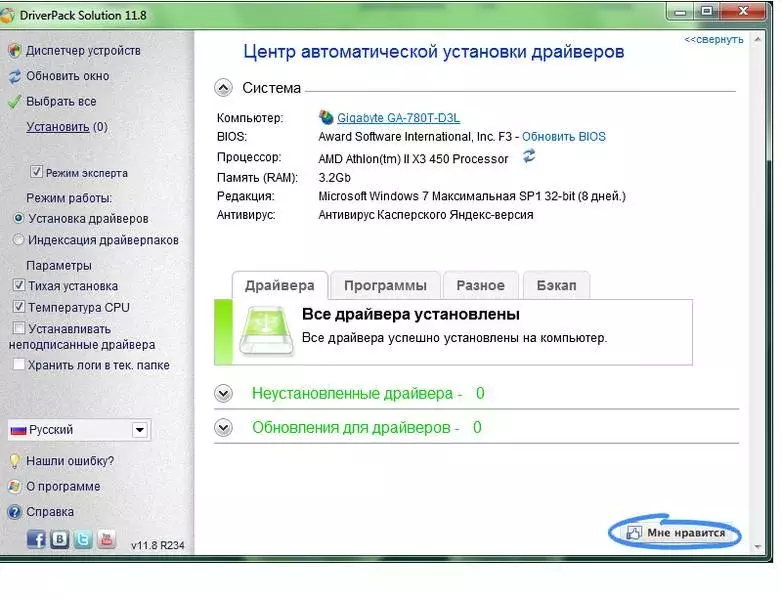Click the scrollbar down arrow
This screenshot has width=782, height=600.
point(758,547)
